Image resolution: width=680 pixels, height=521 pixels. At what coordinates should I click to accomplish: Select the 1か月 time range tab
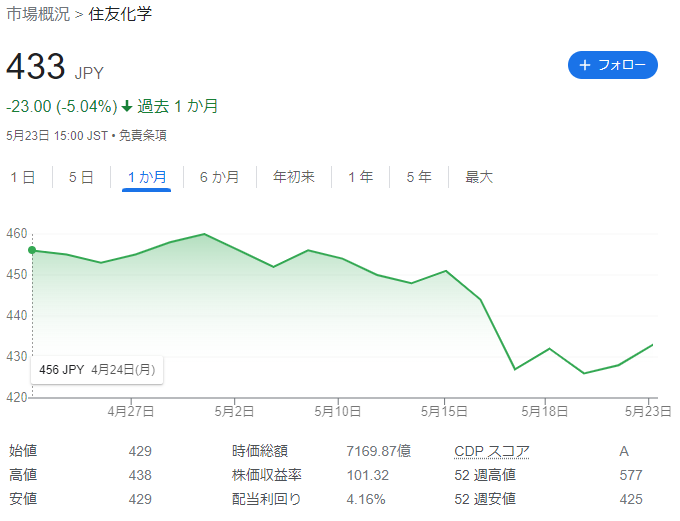click(x=147, y=177)
